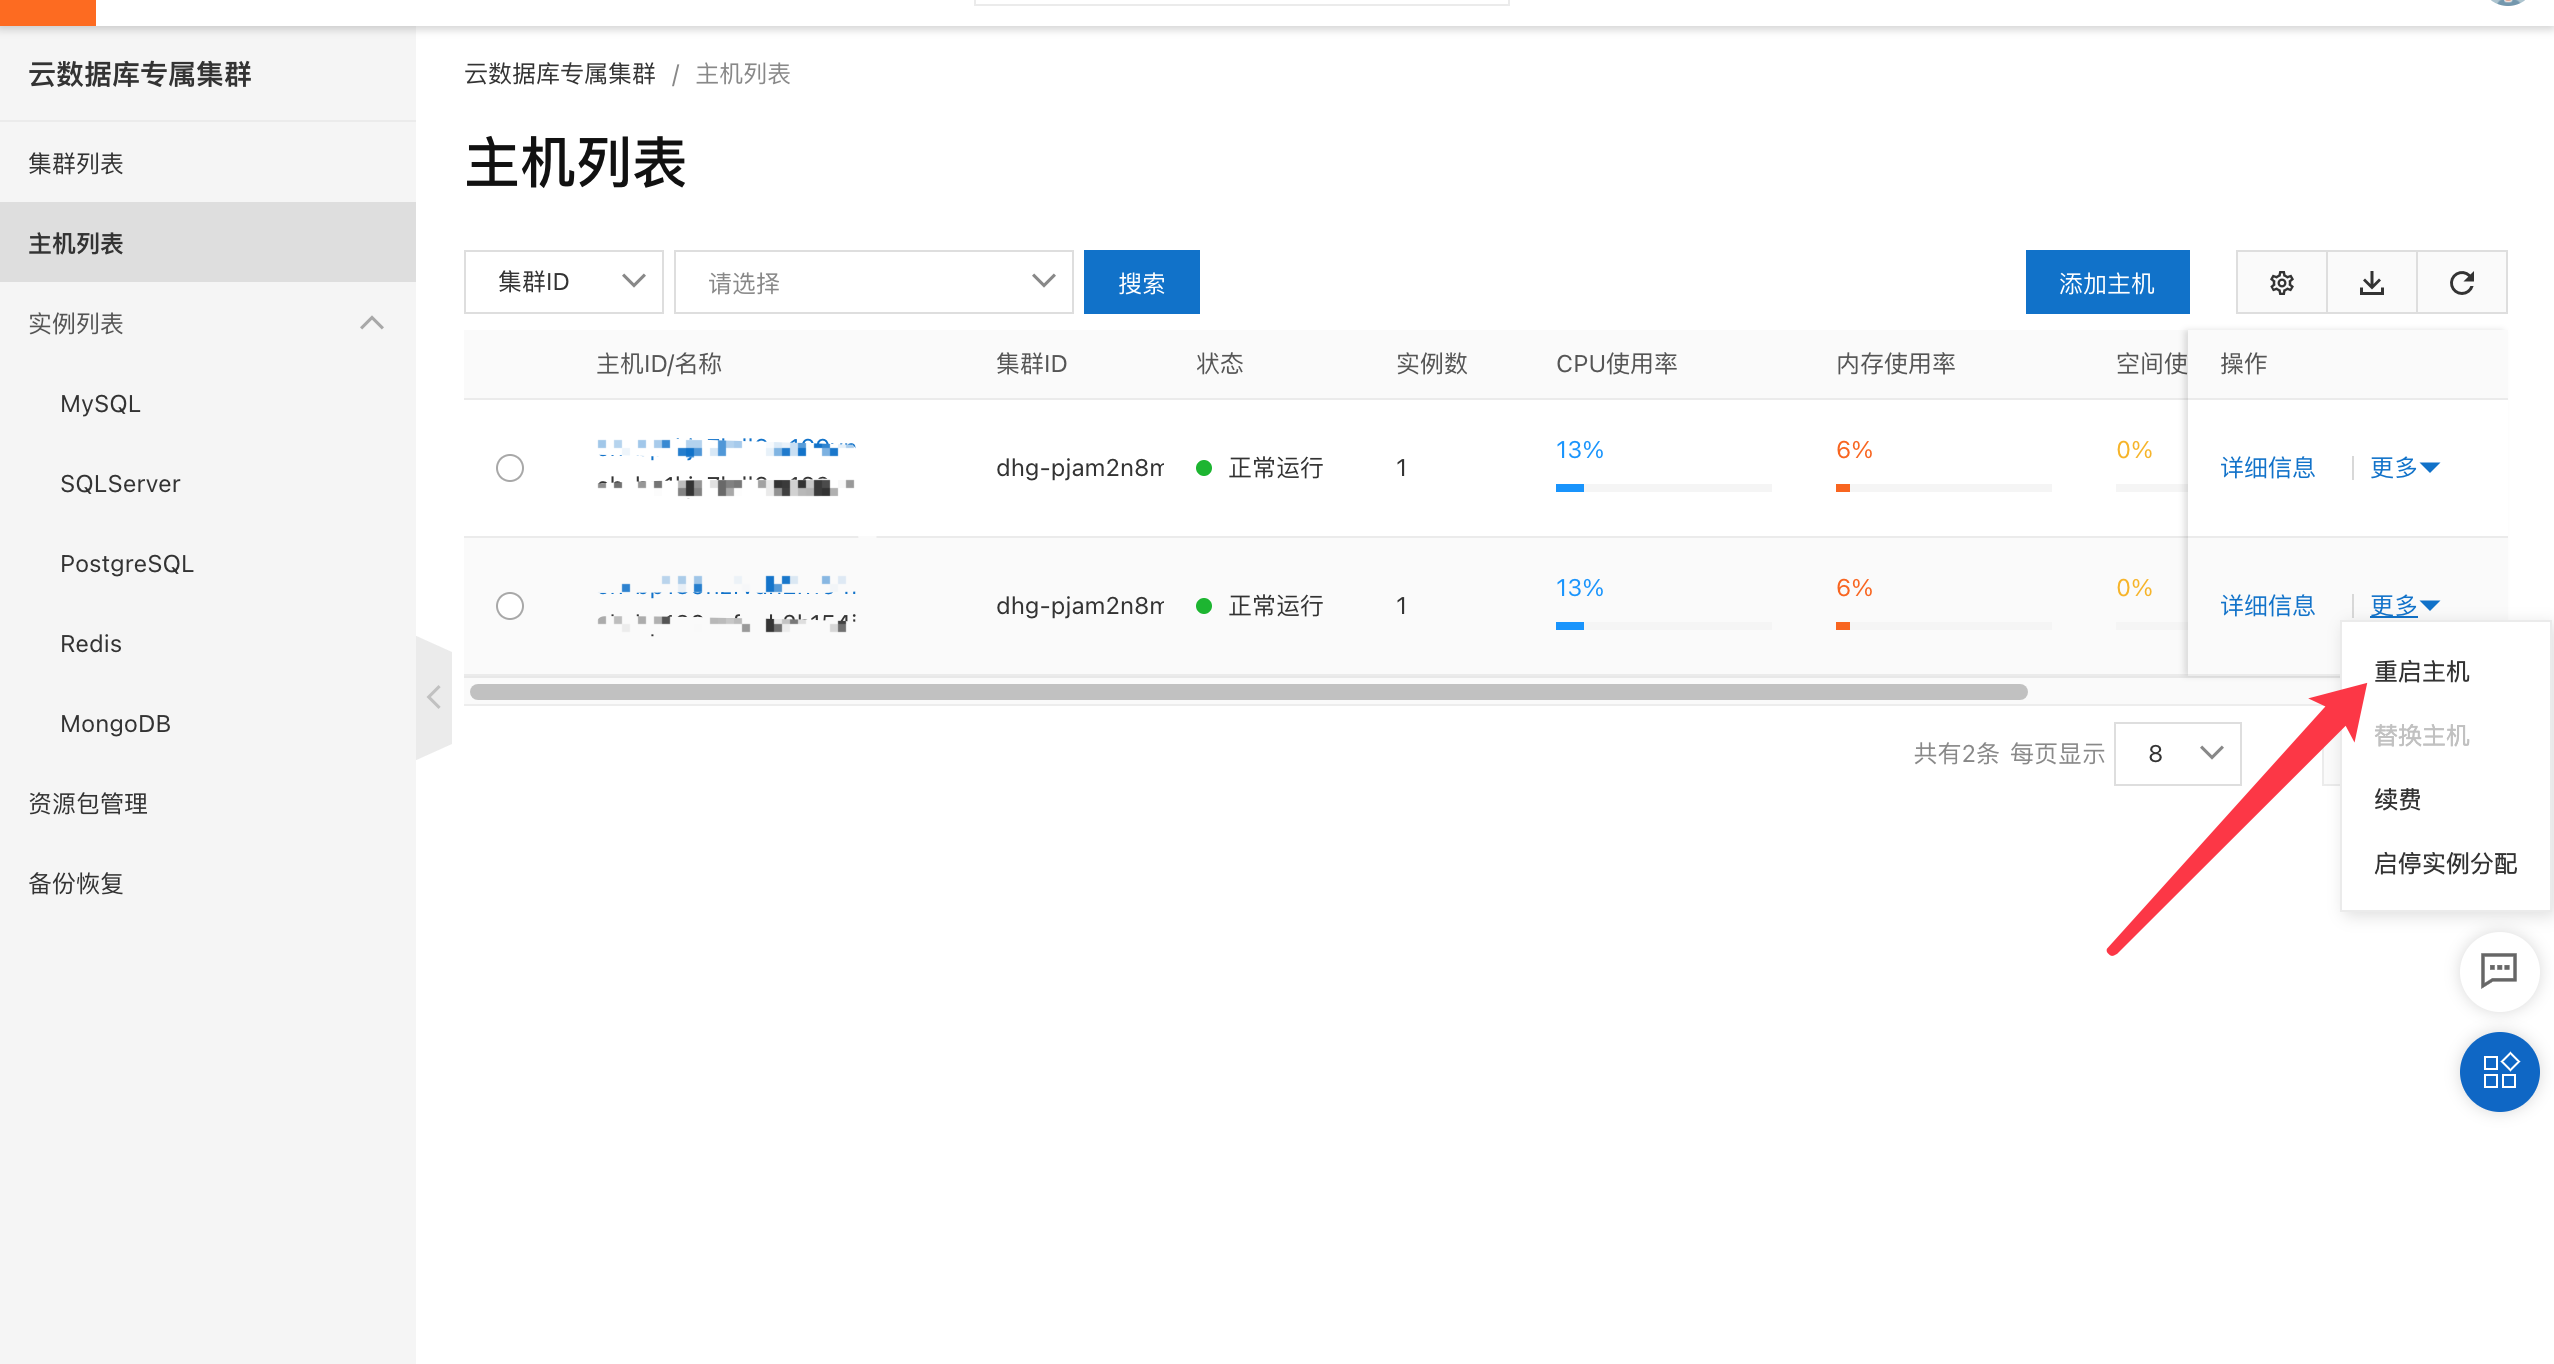Collapse the sidebar using the left arrow

pos(434,697)
